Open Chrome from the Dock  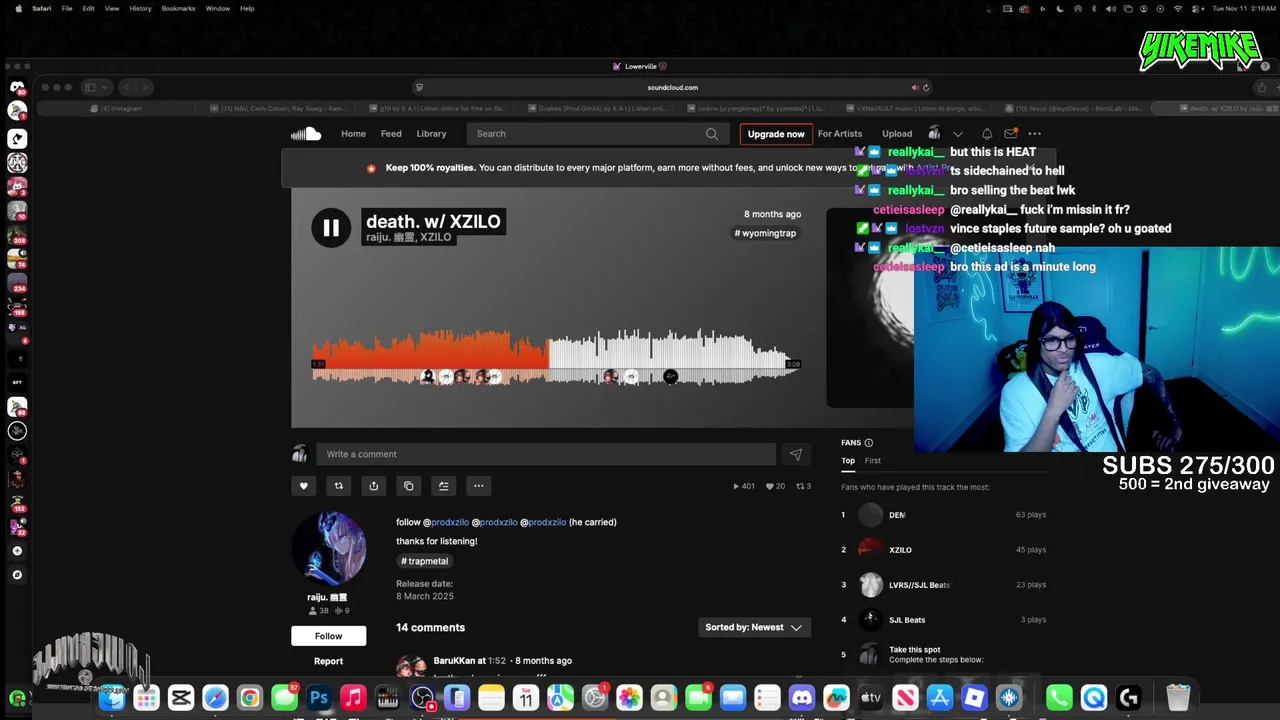(x=250, y=698)
